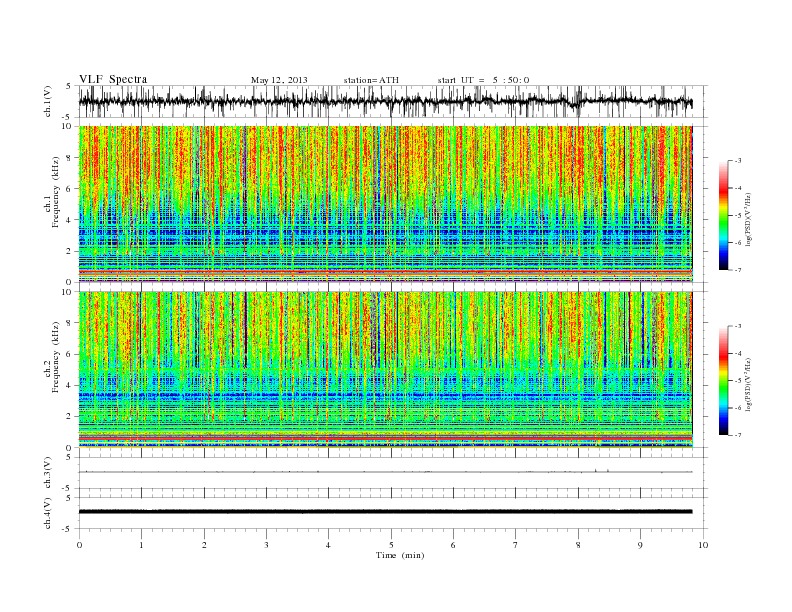
Task: Click the time axis tick label "1"
Action: click(x=141, y=545)
